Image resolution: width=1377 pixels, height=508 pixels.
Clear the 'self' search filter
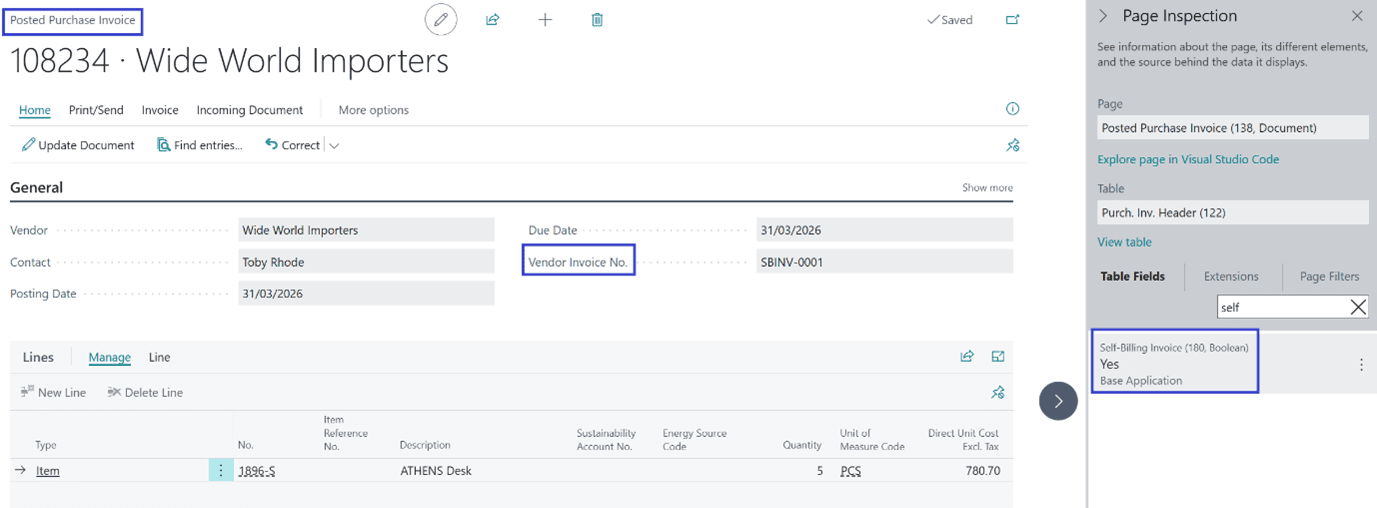[x=1358, y=308]
